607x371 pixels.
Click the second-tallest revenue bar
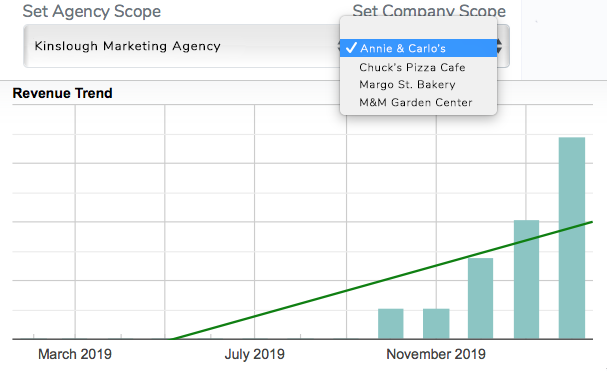click(x=526, y=279)
